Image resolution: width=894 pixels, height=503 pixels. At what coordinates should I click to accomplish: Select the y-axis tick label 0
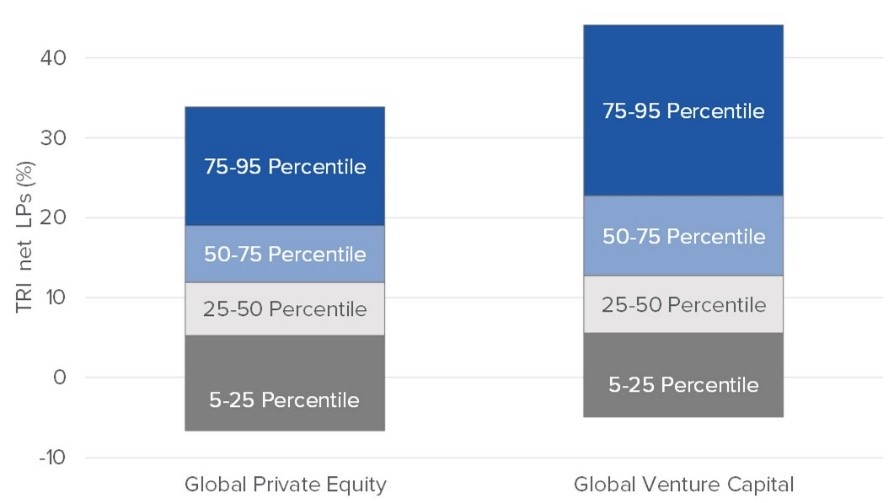(x=60, y=378)
